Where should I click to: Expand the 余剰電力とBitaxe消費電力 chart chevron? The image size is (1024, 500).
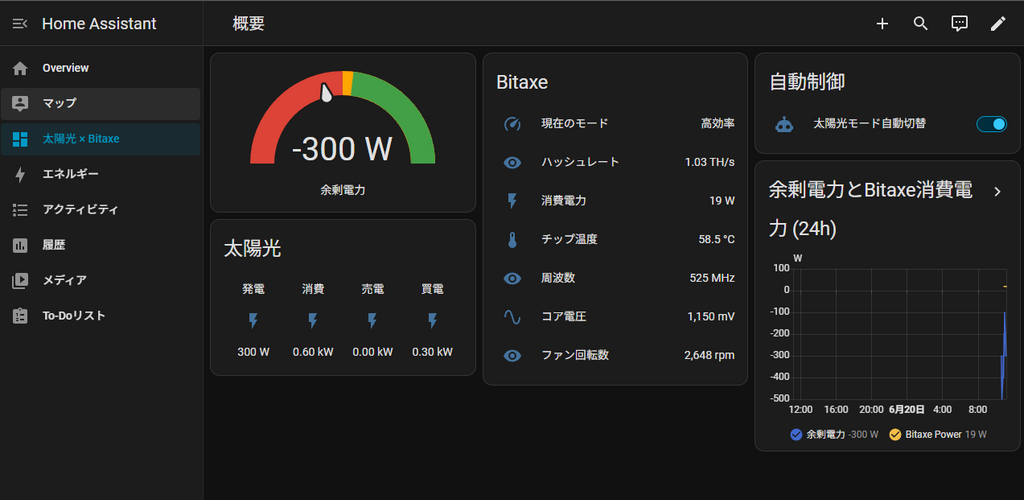997,191
